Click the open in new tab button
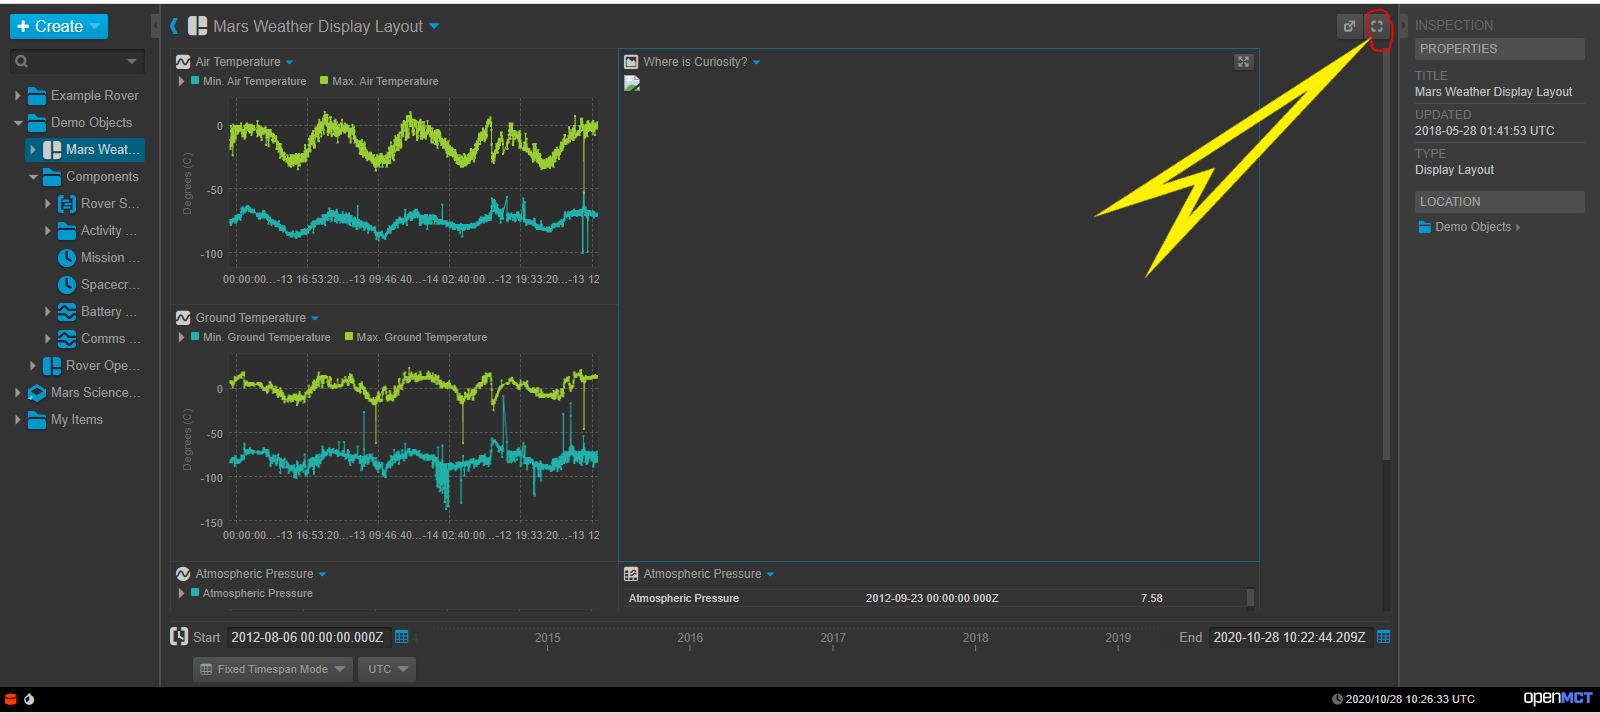This screenshot has height=713, width=1600. coord(1350,26)
